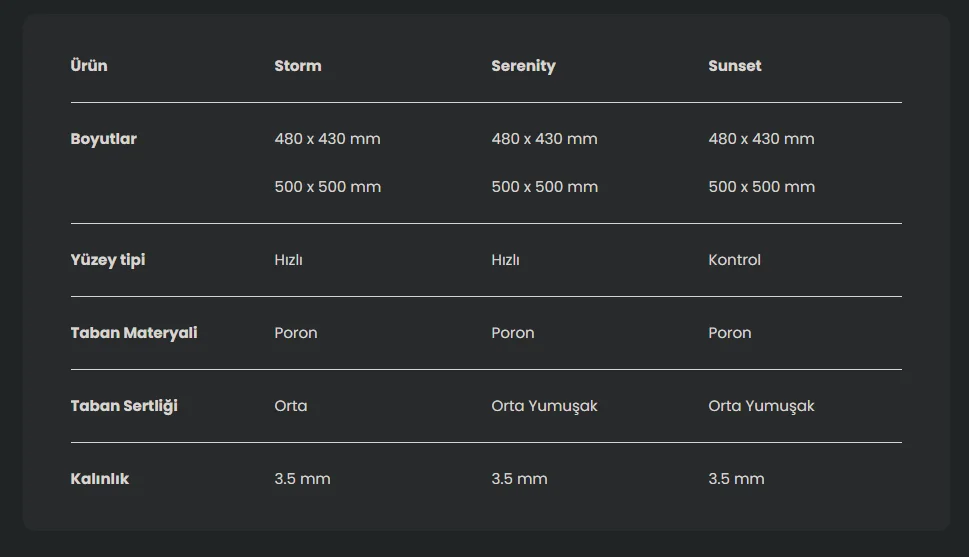969x557 pixels.
Task: Click the Sunset product column header
Action: (x=734, y=66)
